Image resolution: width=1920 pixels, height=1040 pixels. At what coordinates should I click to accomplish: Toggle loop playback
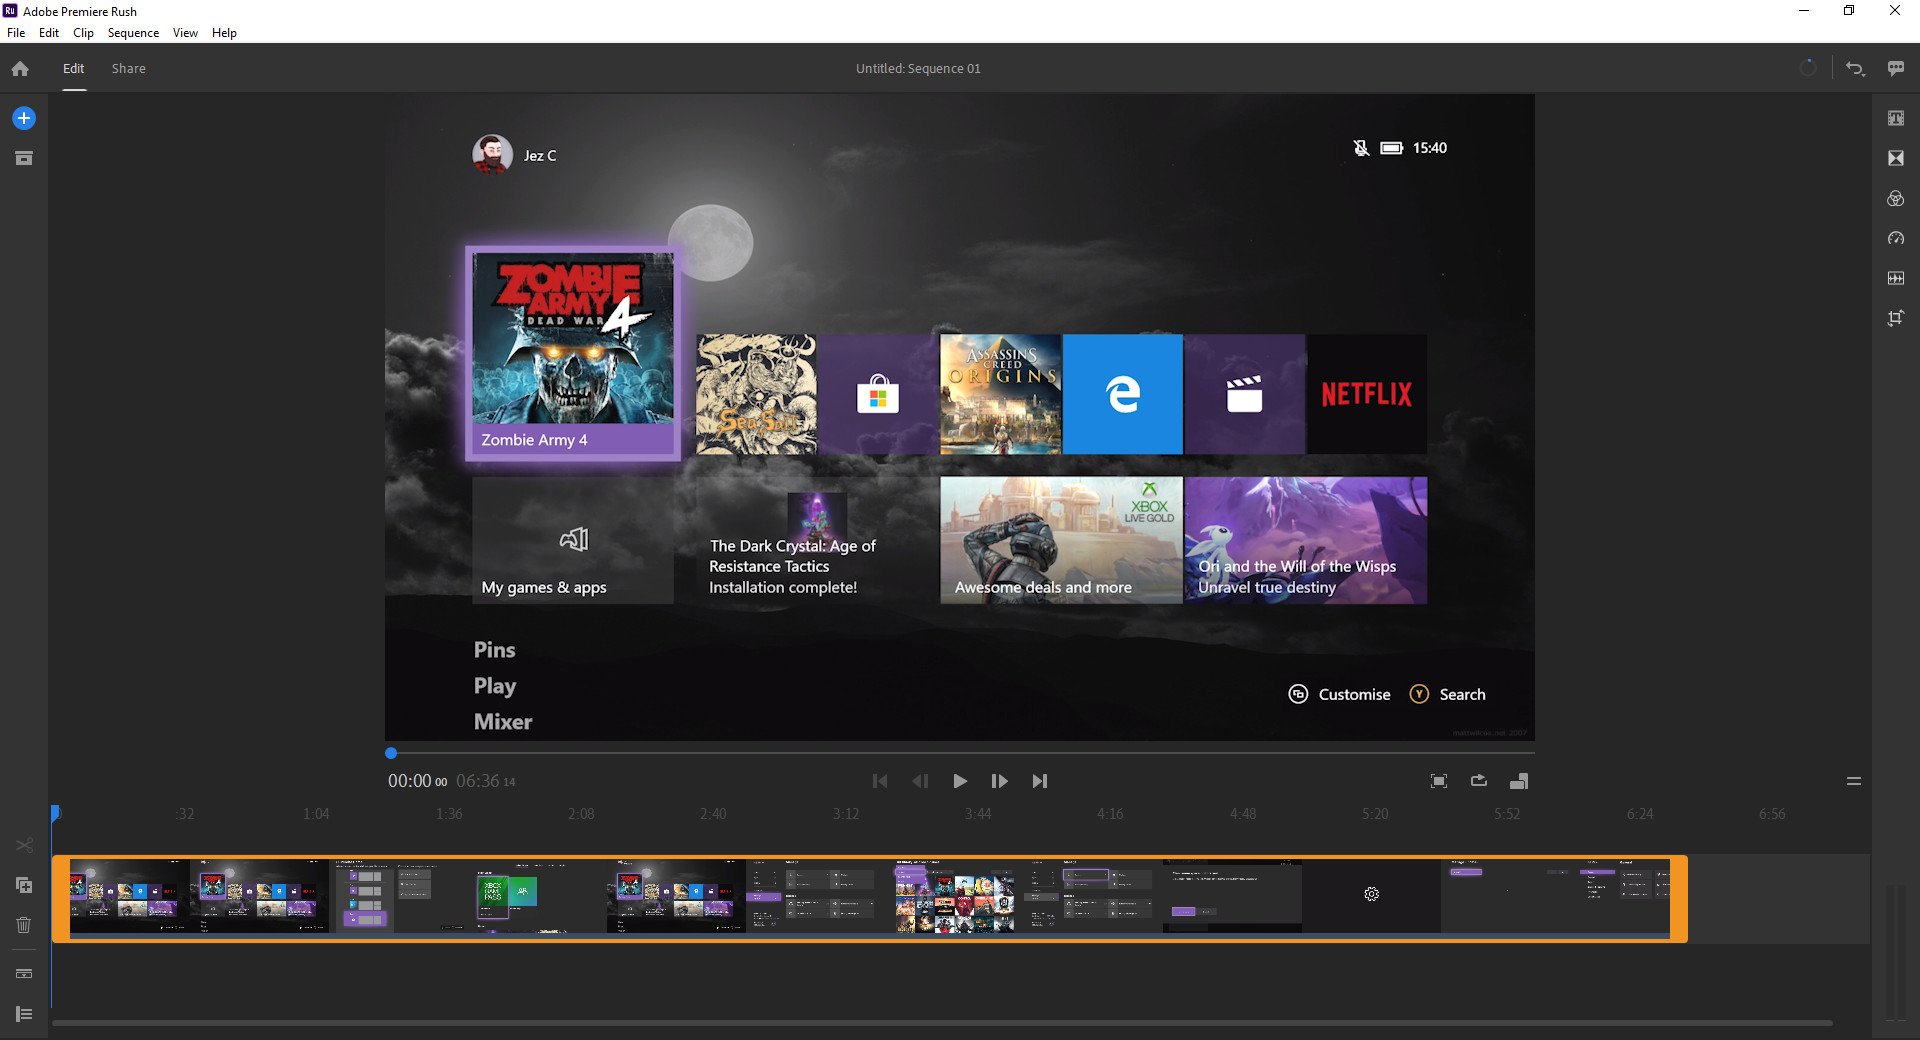pos(1479,781)
